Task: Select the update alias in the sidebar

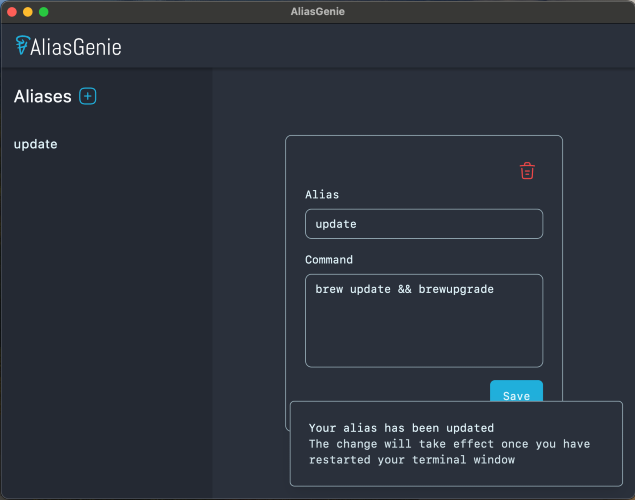Action: coord(36,144)
